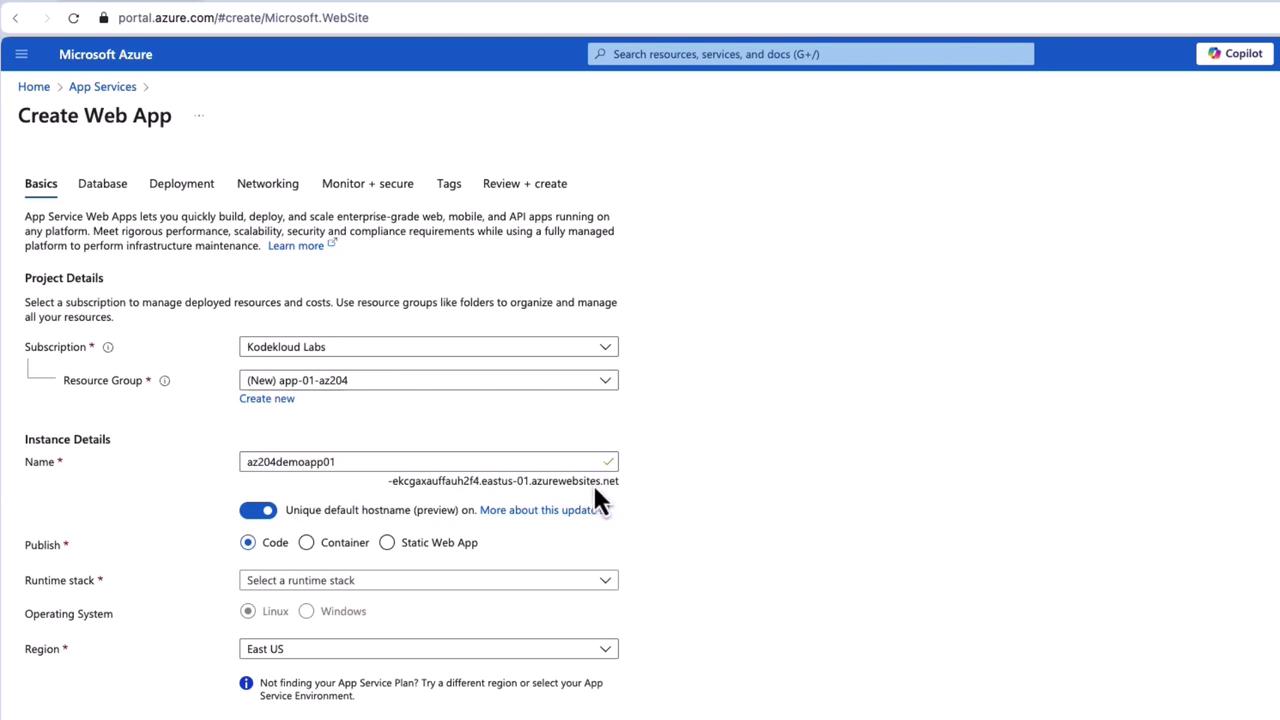Click the Operating System field label
Viewport: 1280px width, 720px height.
point(69,614)
